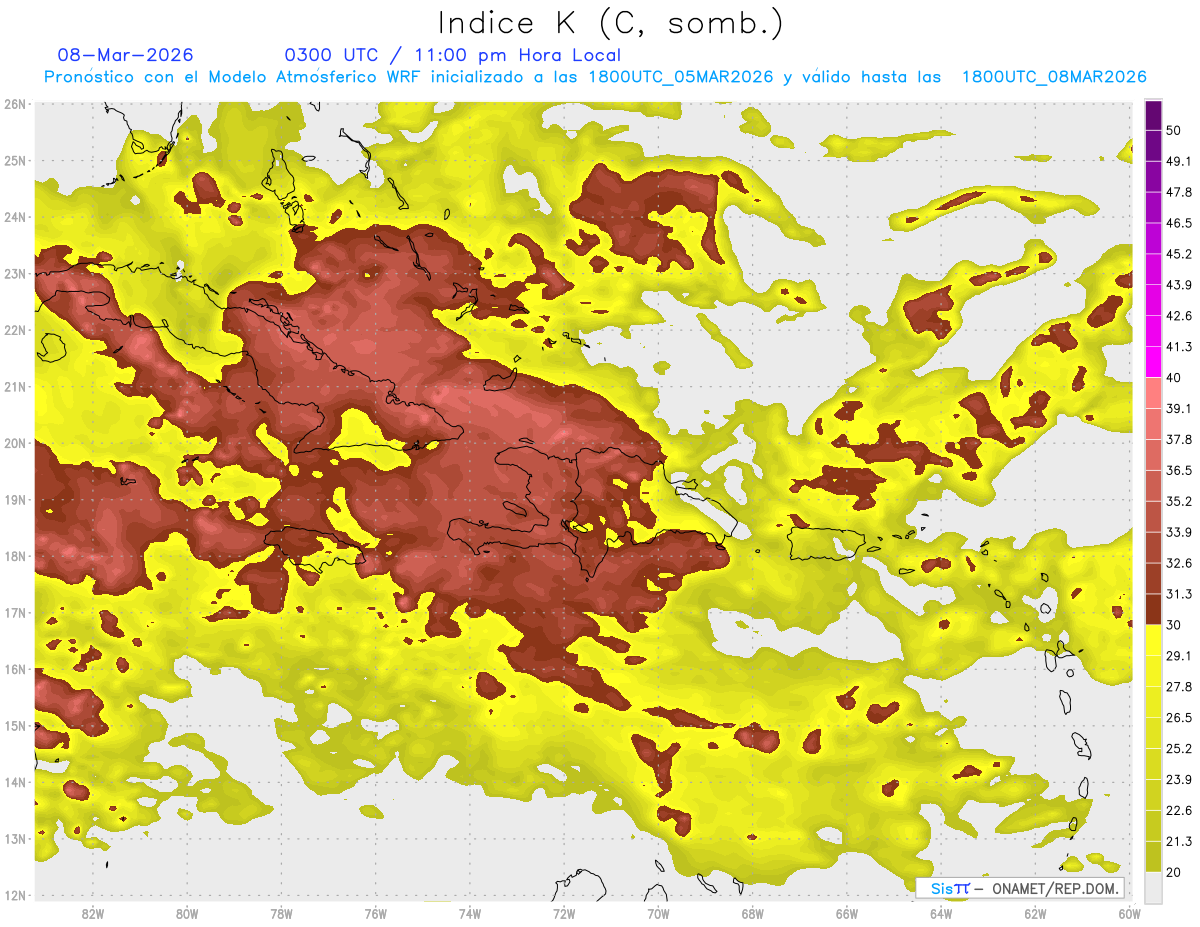
Task: Click the '33.9' colorbar value
Action: [1178, 532]
